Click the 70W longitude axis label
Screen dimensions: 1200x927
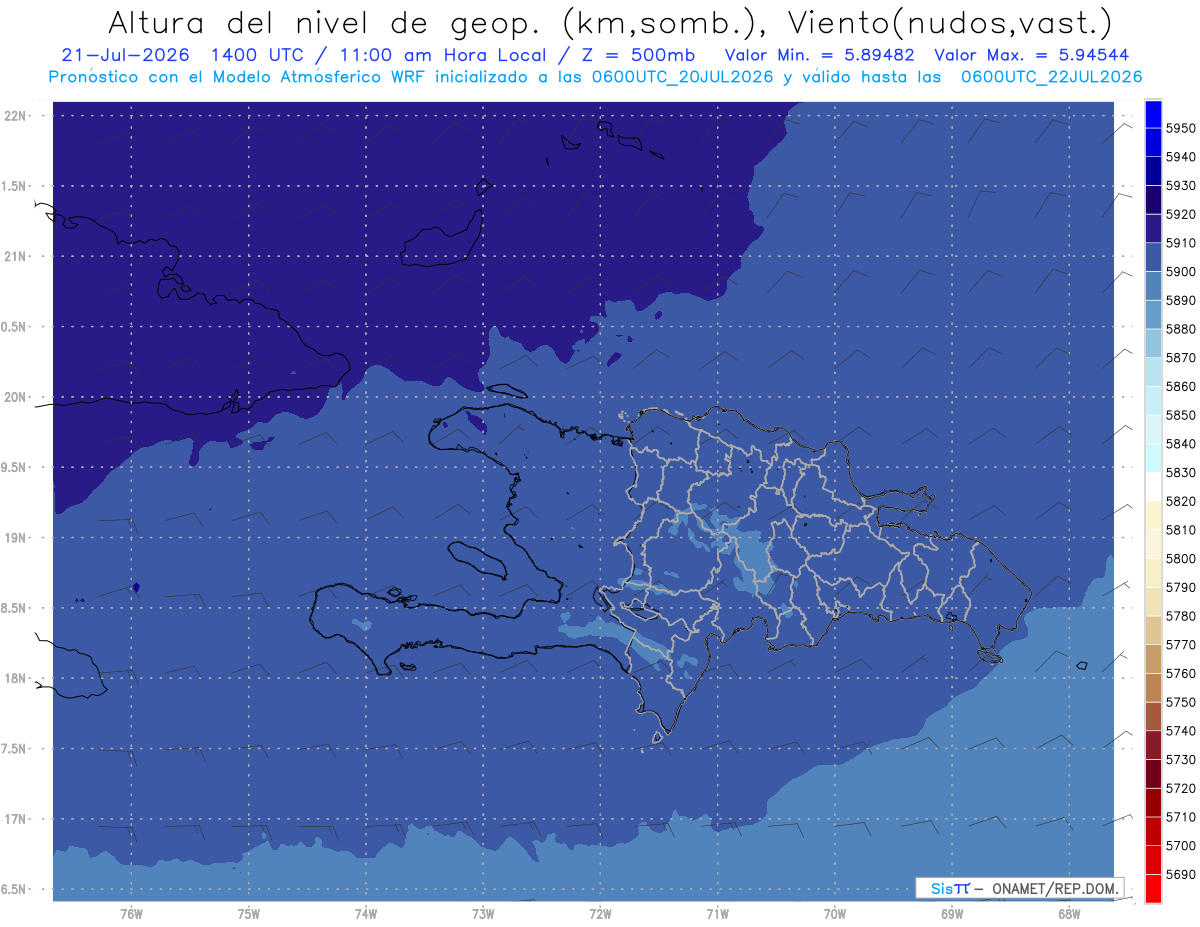(835, 913)
